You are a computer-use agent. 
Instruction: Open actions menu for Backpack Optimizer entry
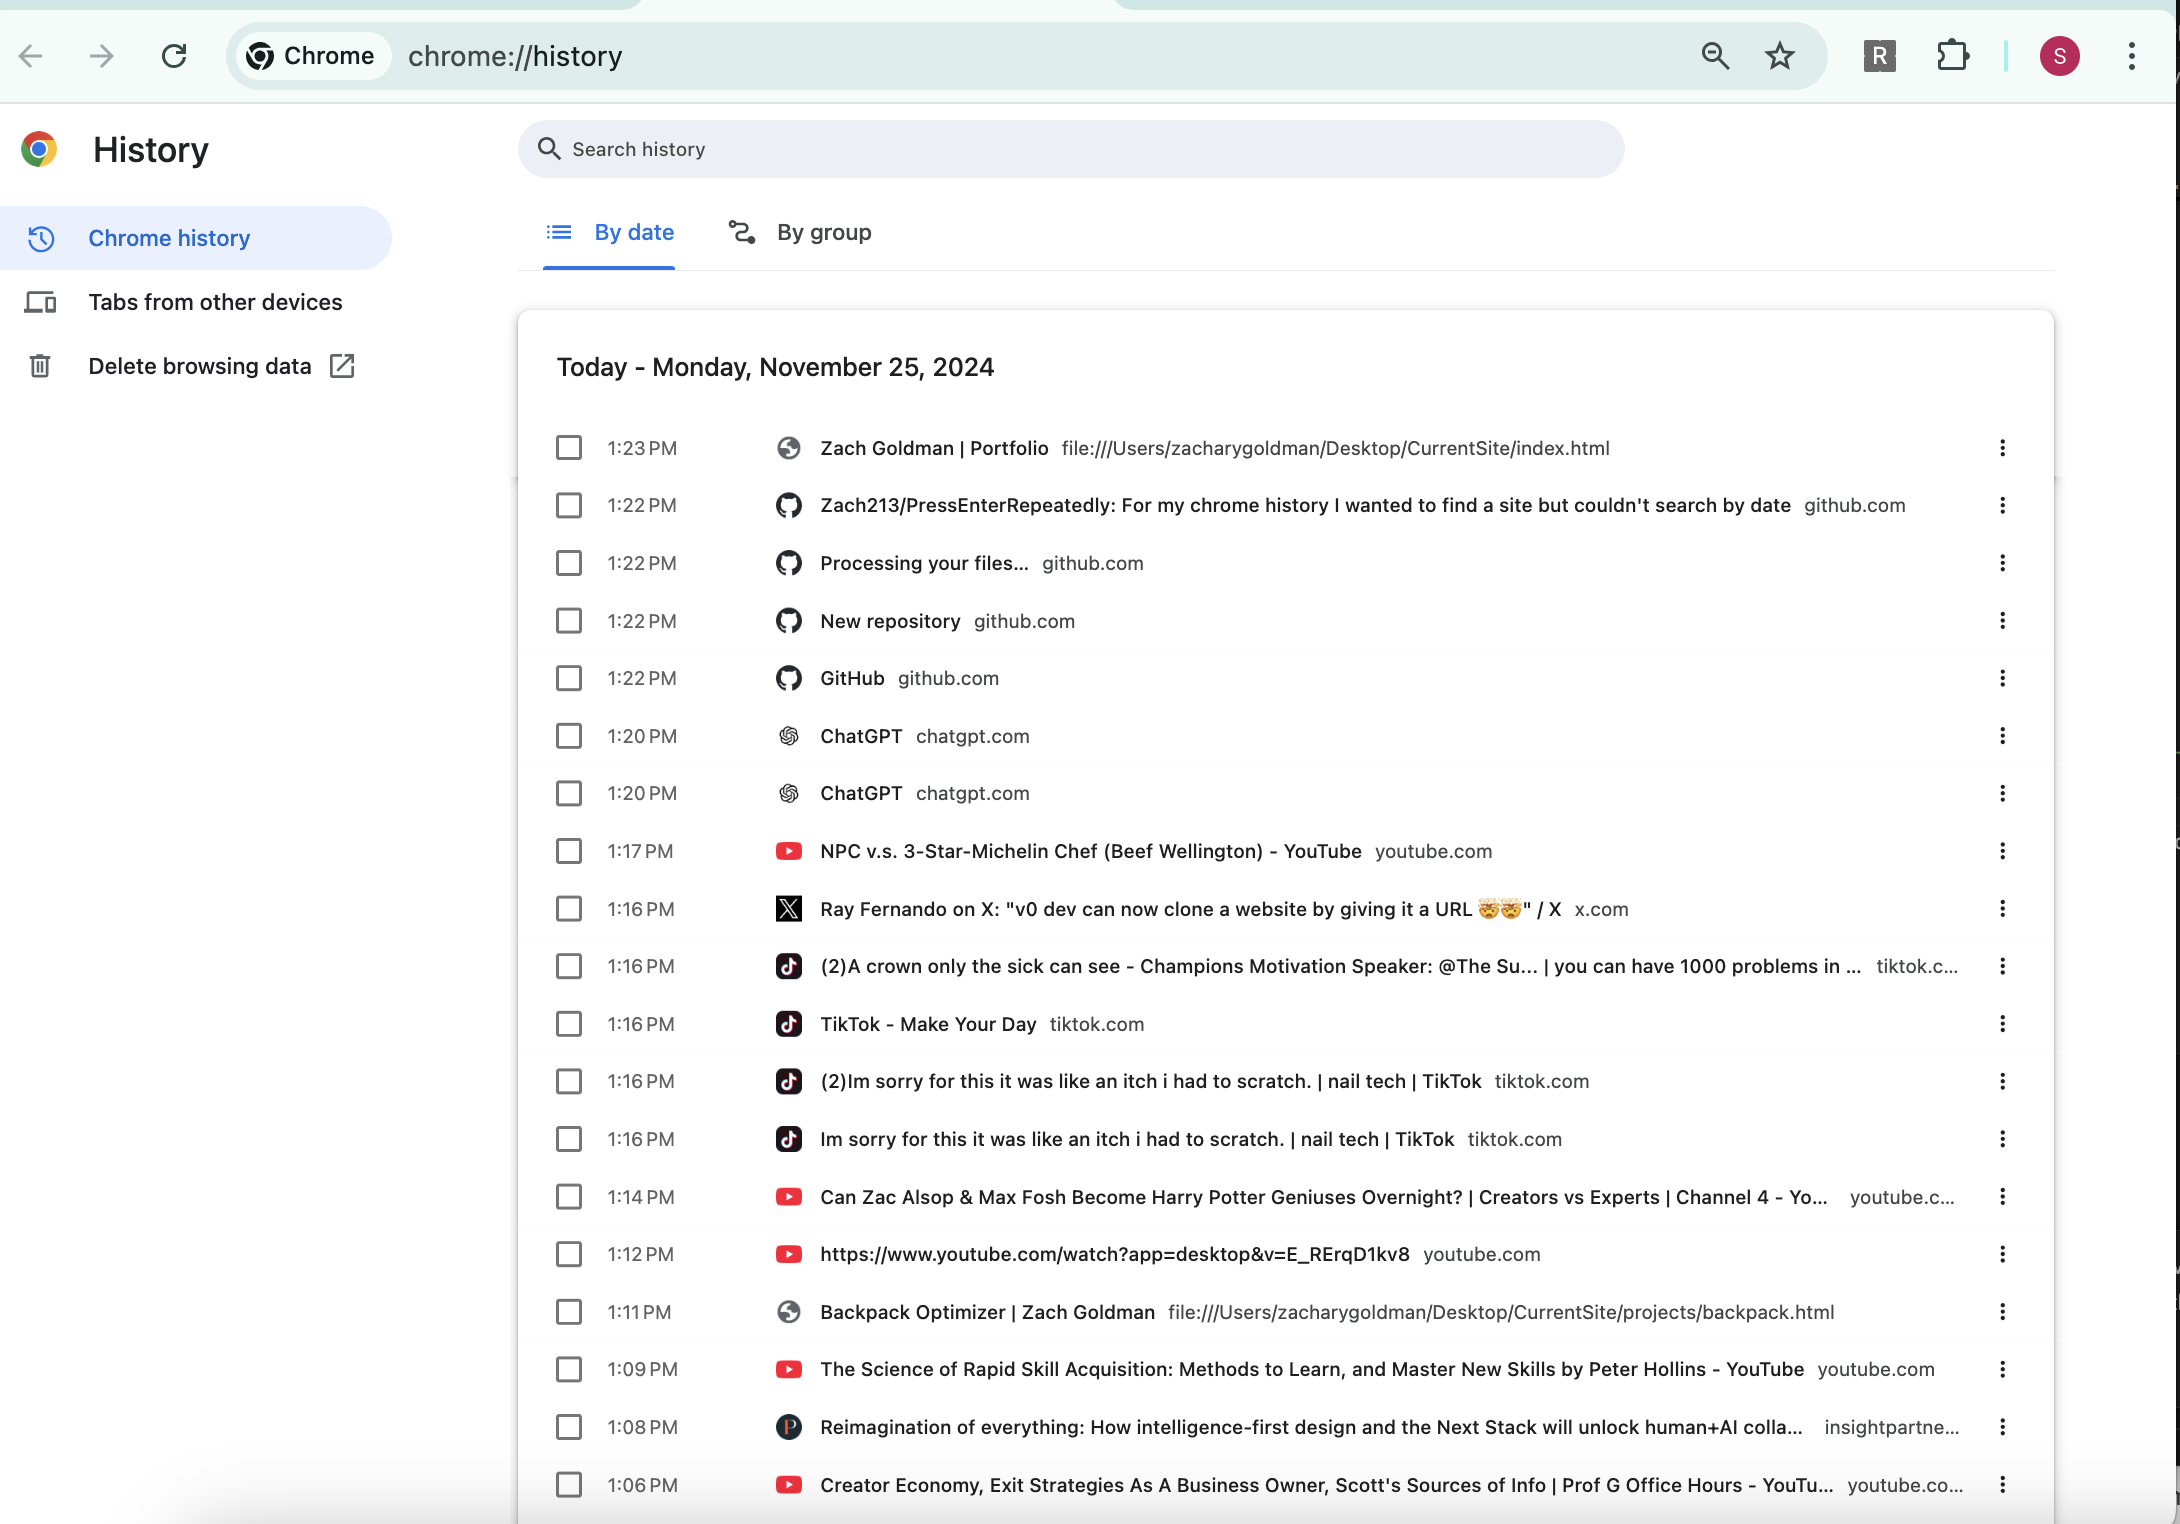pyautogui.click(x=2002, y=1312)
